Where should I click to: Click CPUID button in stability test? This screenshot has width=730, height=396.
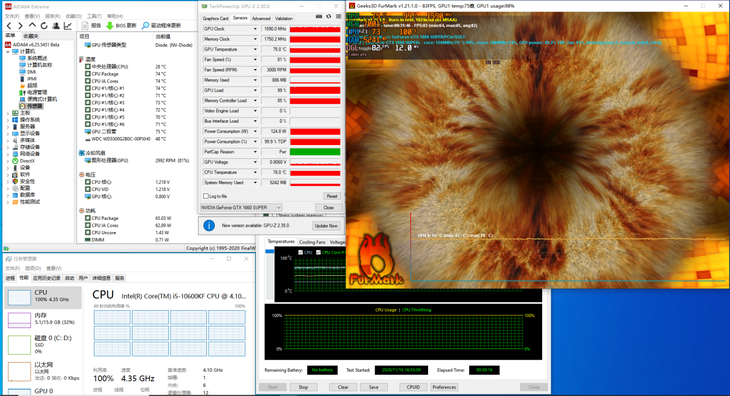pyautogui.click(x=413, y=387)
